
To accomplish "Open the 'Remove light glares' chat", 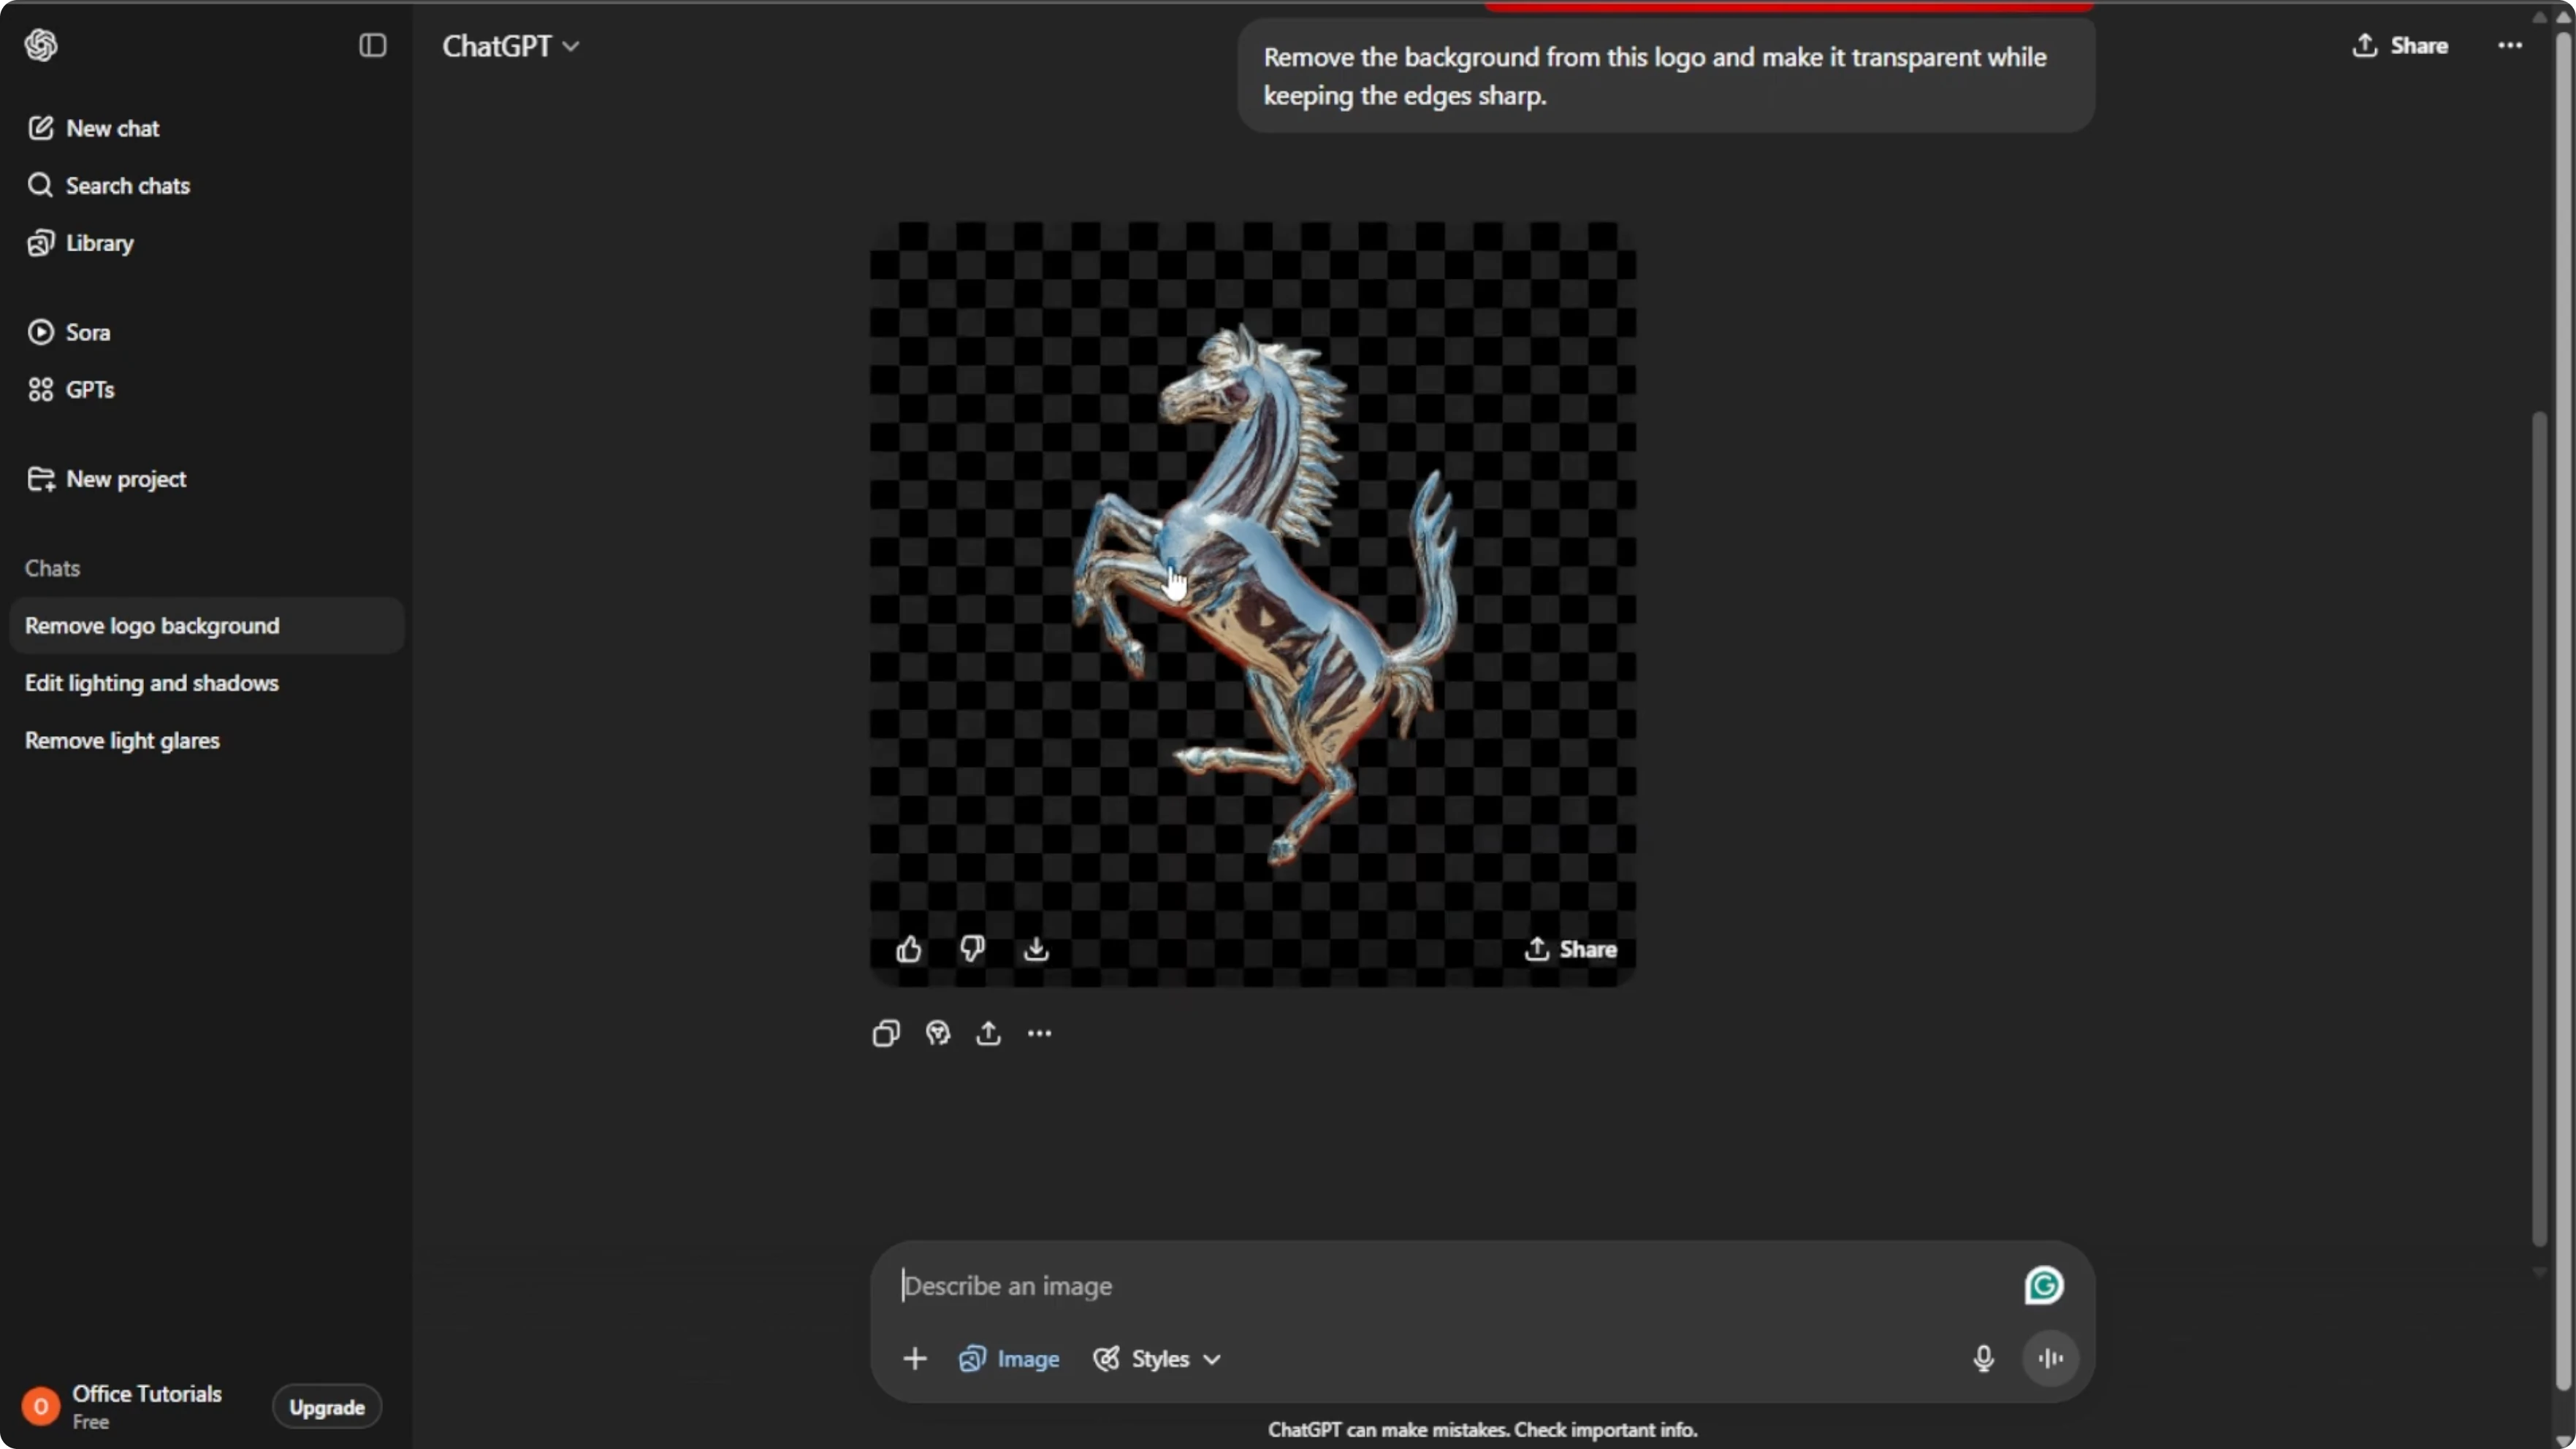I will 206,741.
